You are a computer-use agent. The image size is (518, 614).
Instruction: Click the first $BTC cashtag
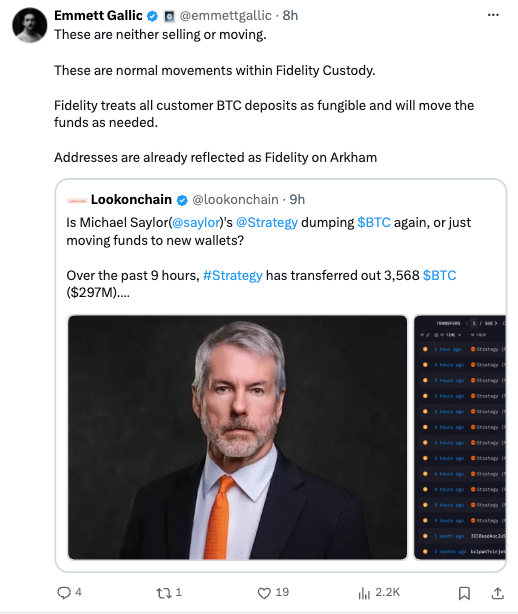pyautogui.click(x=374, y=222)
